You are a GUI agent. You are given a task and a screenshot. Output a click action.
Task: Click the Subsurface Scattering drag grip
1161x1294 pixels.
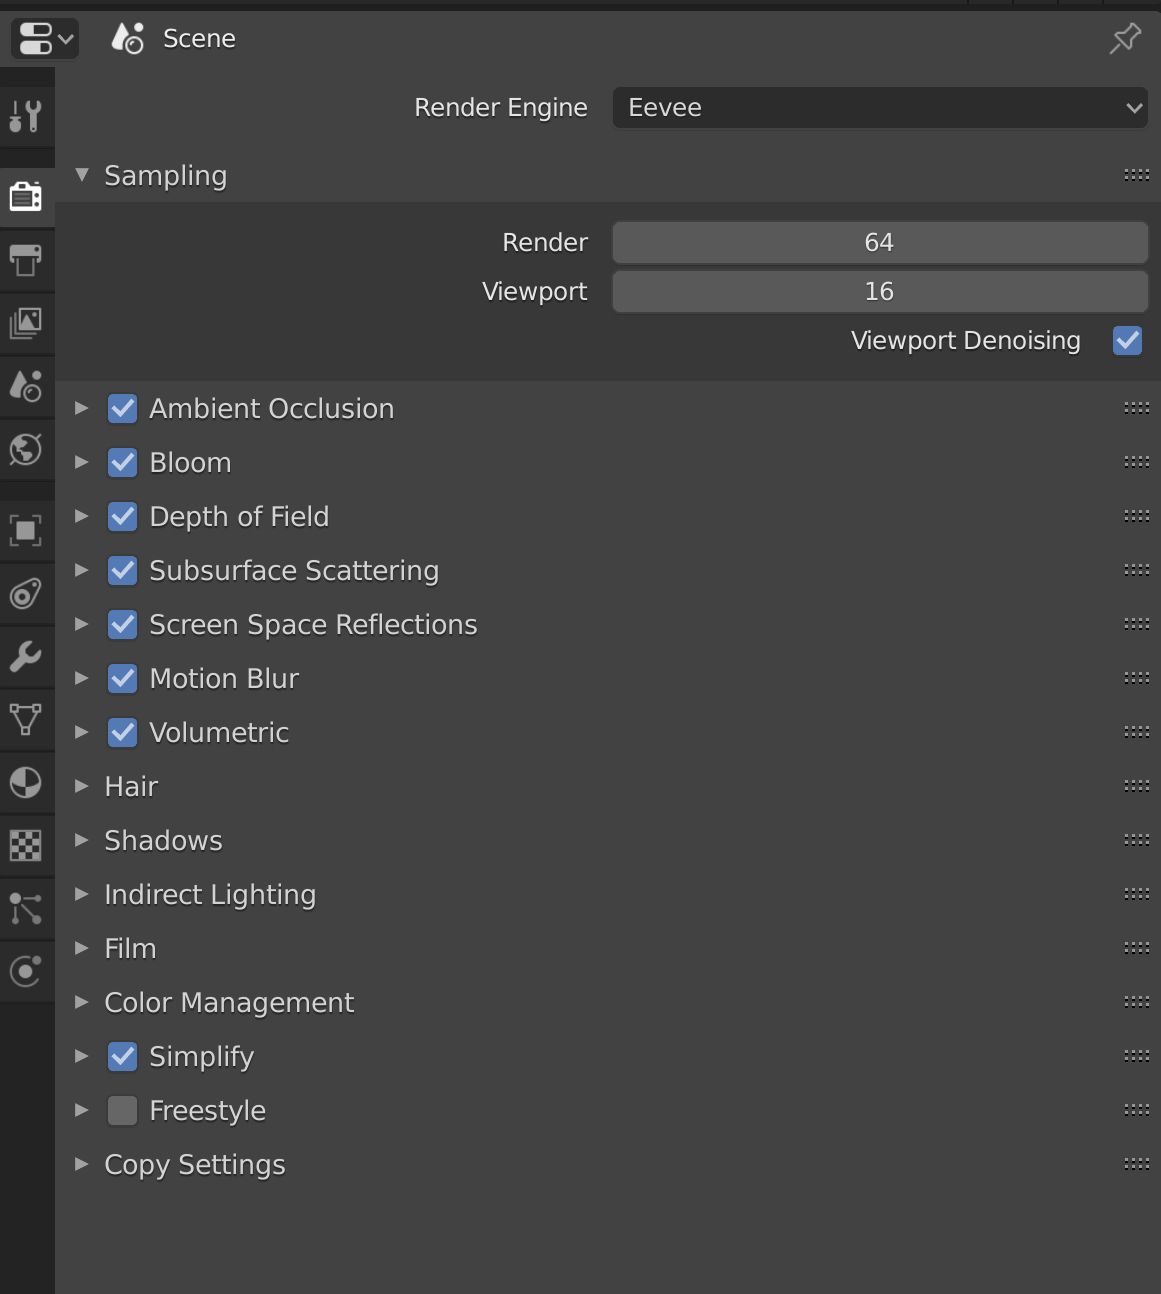tap(1137, 570)
